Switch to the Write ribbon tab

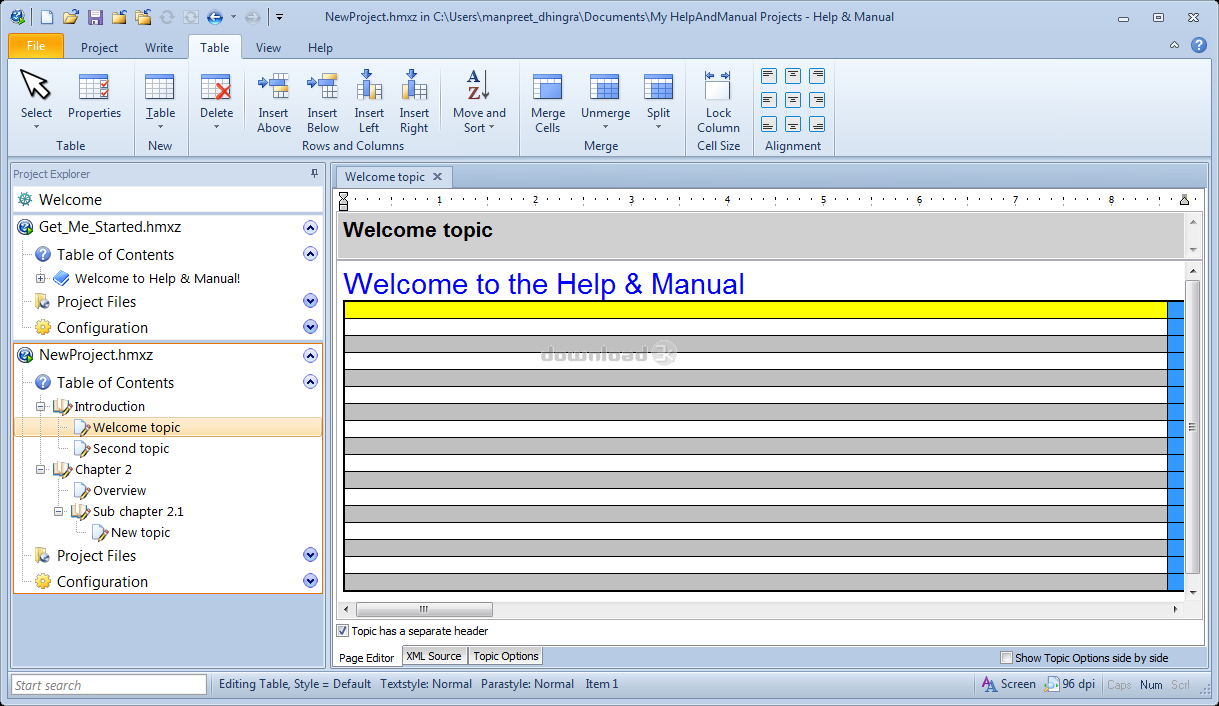click(159, 47)
